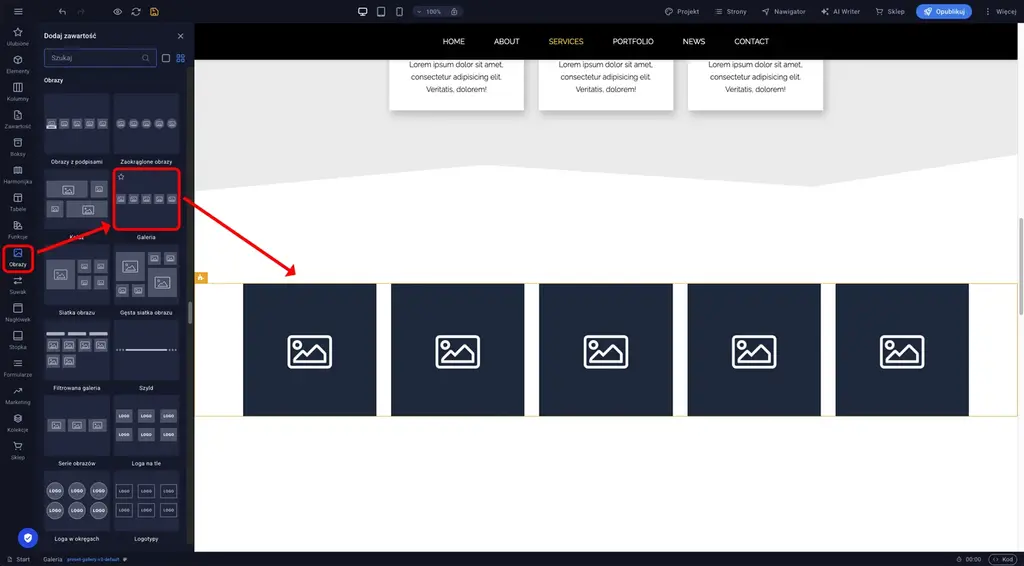
Task: Preview the page with the eye icon
Action: point(118,12)
